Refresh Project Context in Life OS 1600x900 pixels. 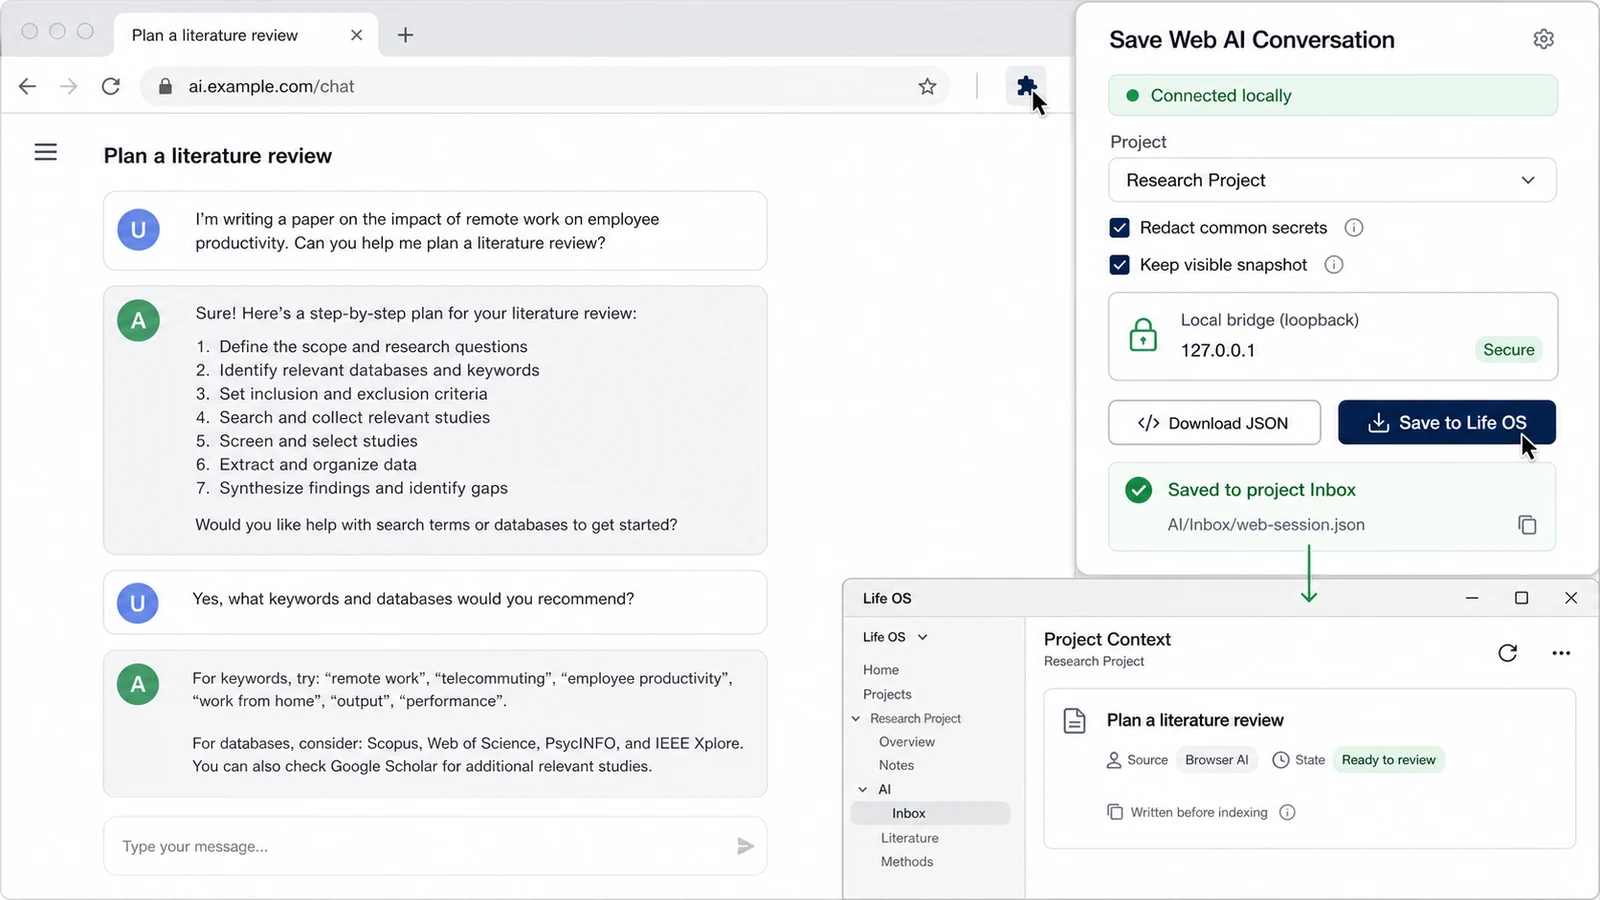point(1508,653)
